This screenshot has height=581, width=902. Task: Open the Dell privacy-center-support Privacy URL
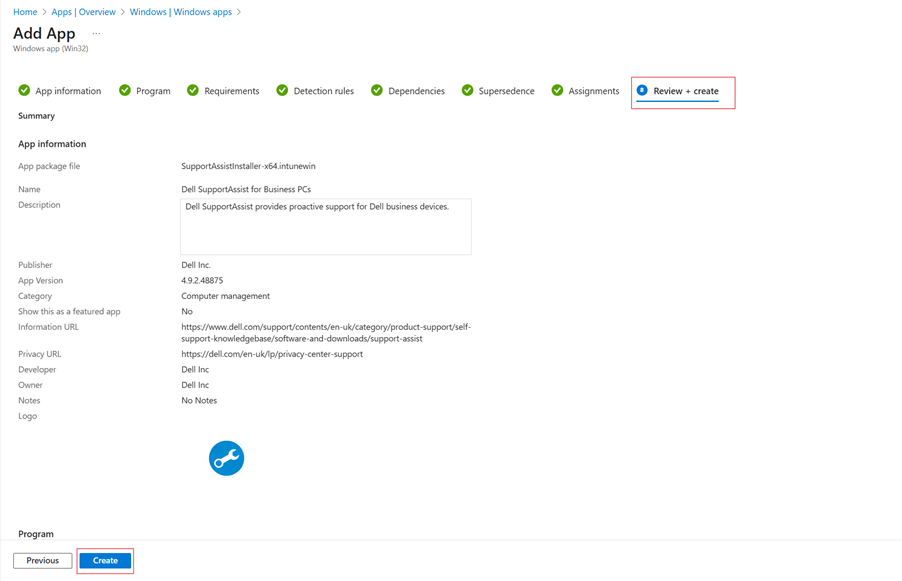click(270, 353)
